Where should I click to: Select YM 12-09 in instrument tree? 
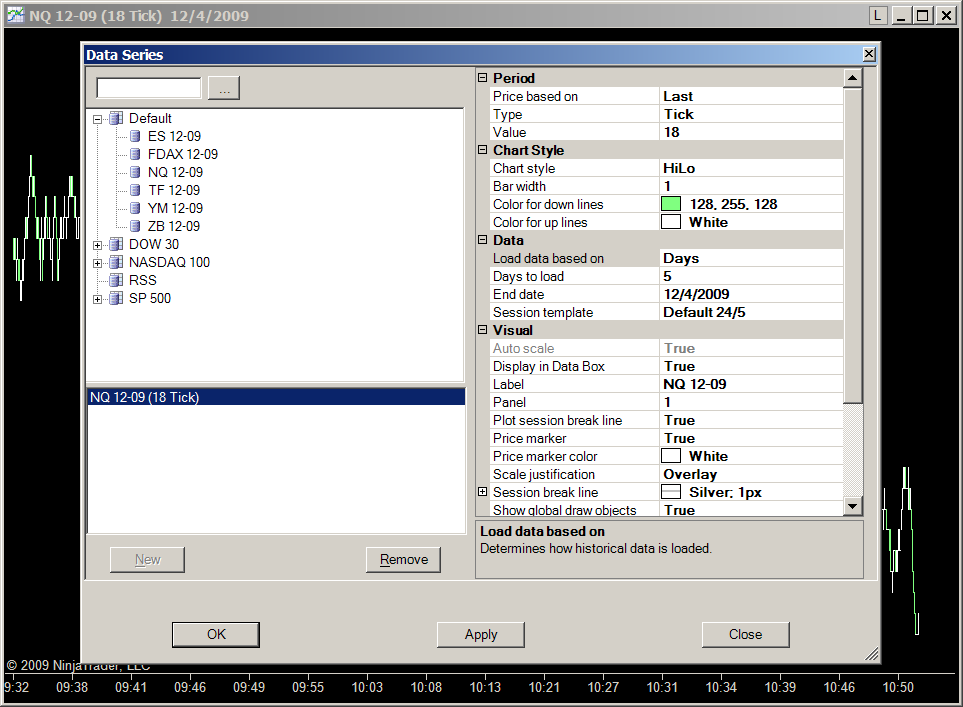175,208
